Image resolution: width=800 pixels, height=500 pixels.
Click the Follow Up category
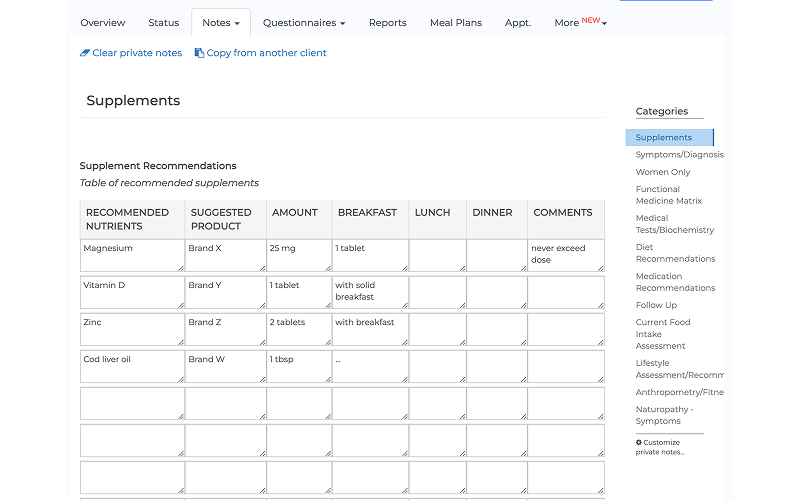point(656,305)
